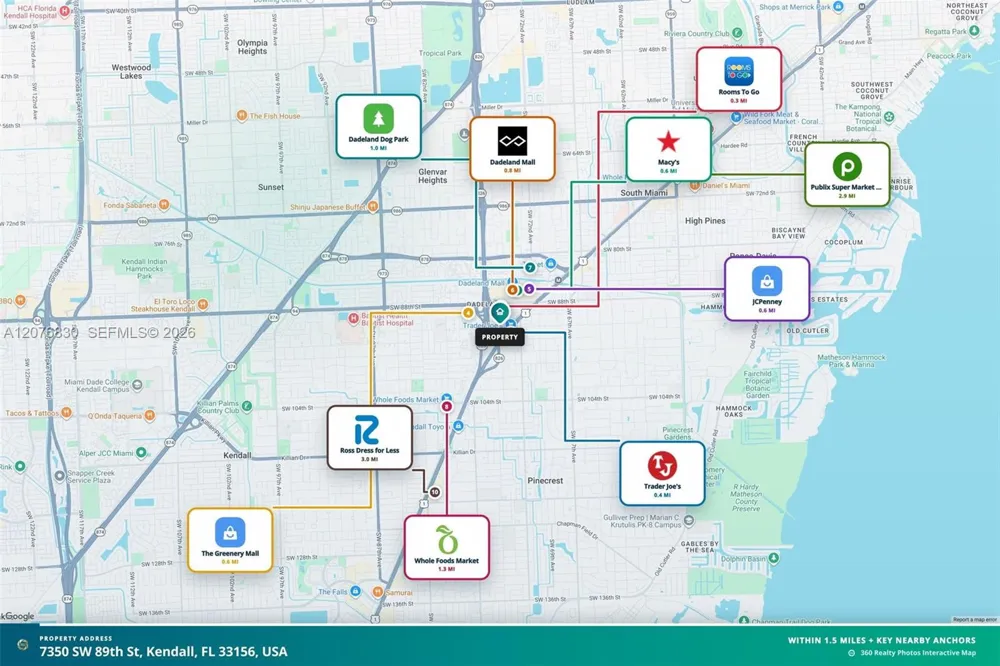Click Q'Onda Taqueria restaurant pin
Viewport: 1000px width, 666px height.
click(149, 415)
